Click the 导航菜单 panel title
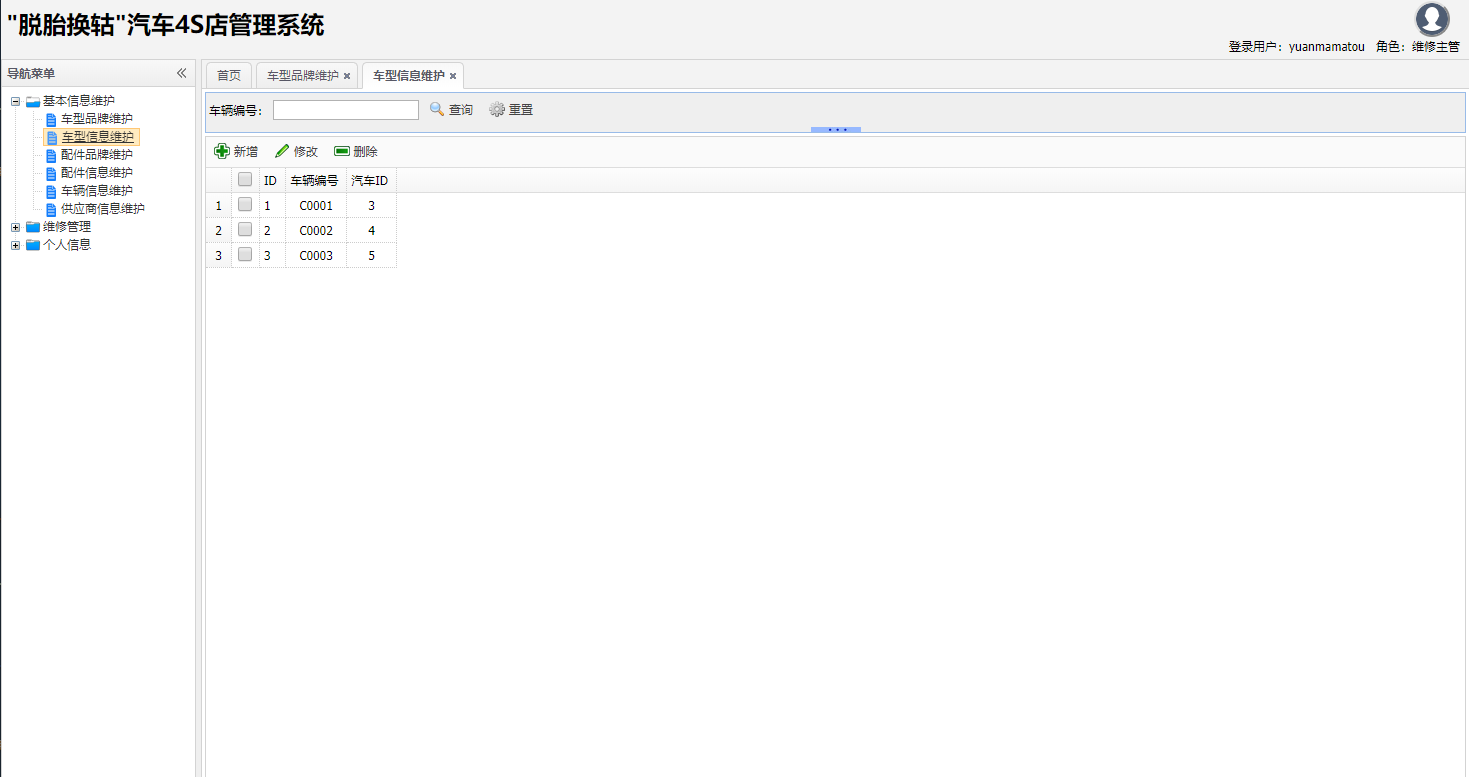 pyautogui.click(x=31, y=74)
